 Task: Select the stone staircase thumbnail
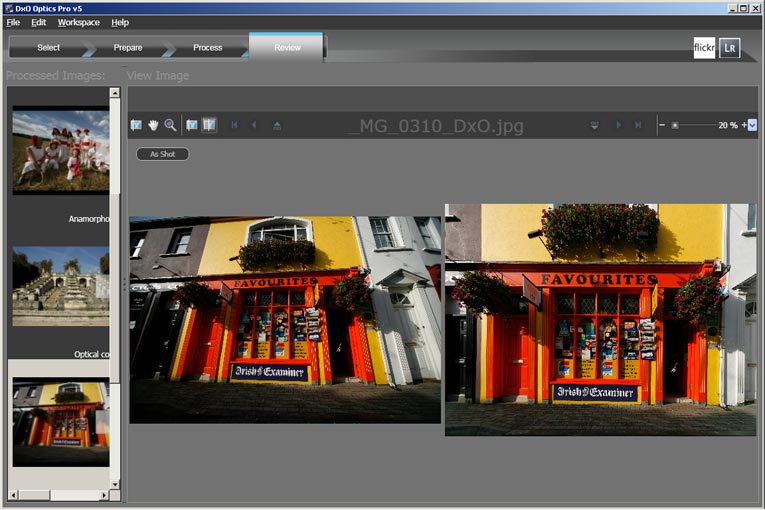coord(61,286)
